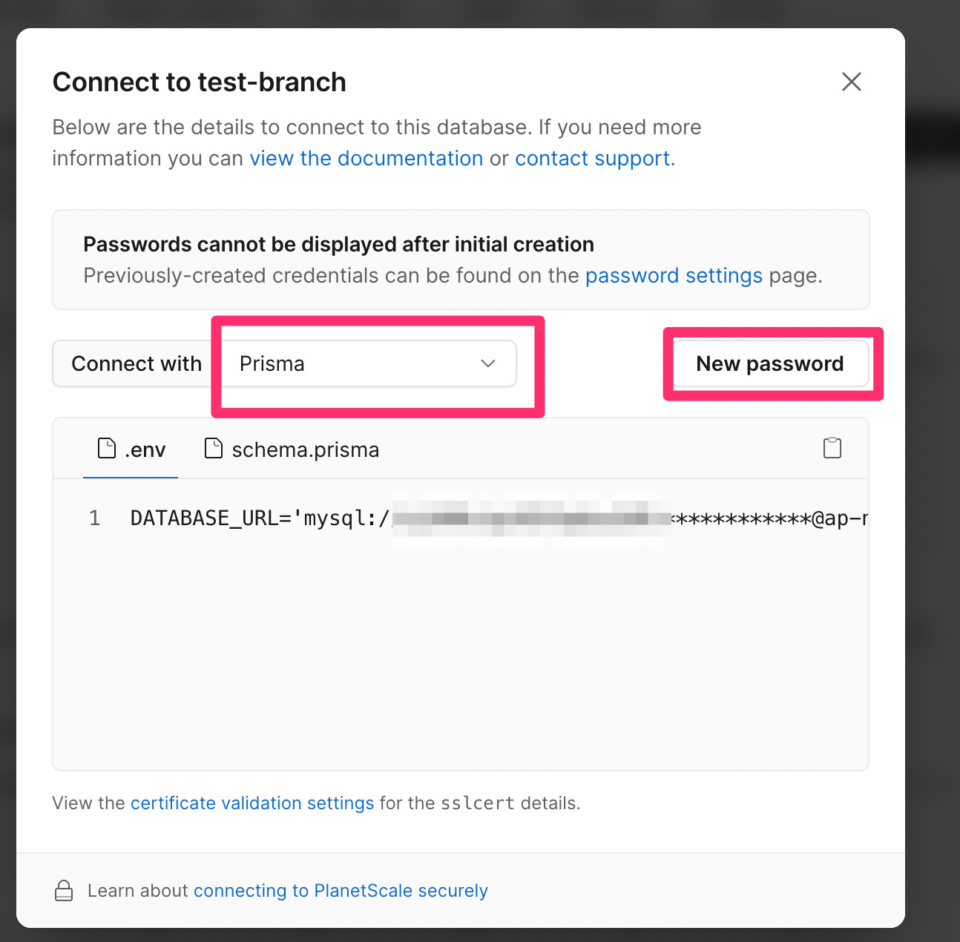Click the file icon beside .env

(x=106, y=449)
